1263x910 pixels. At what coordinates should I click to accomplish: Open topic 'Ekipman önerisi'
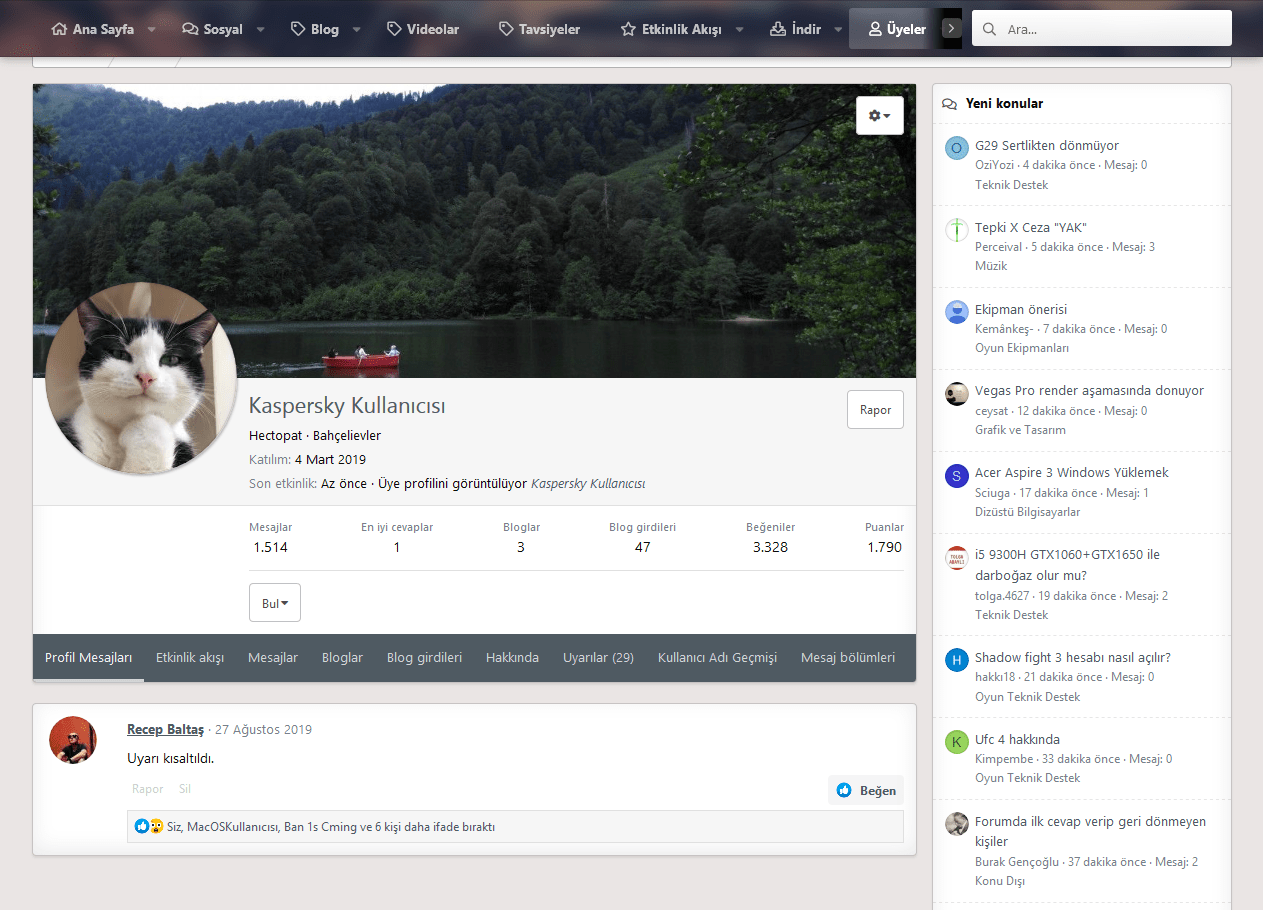pos(1021,309)
